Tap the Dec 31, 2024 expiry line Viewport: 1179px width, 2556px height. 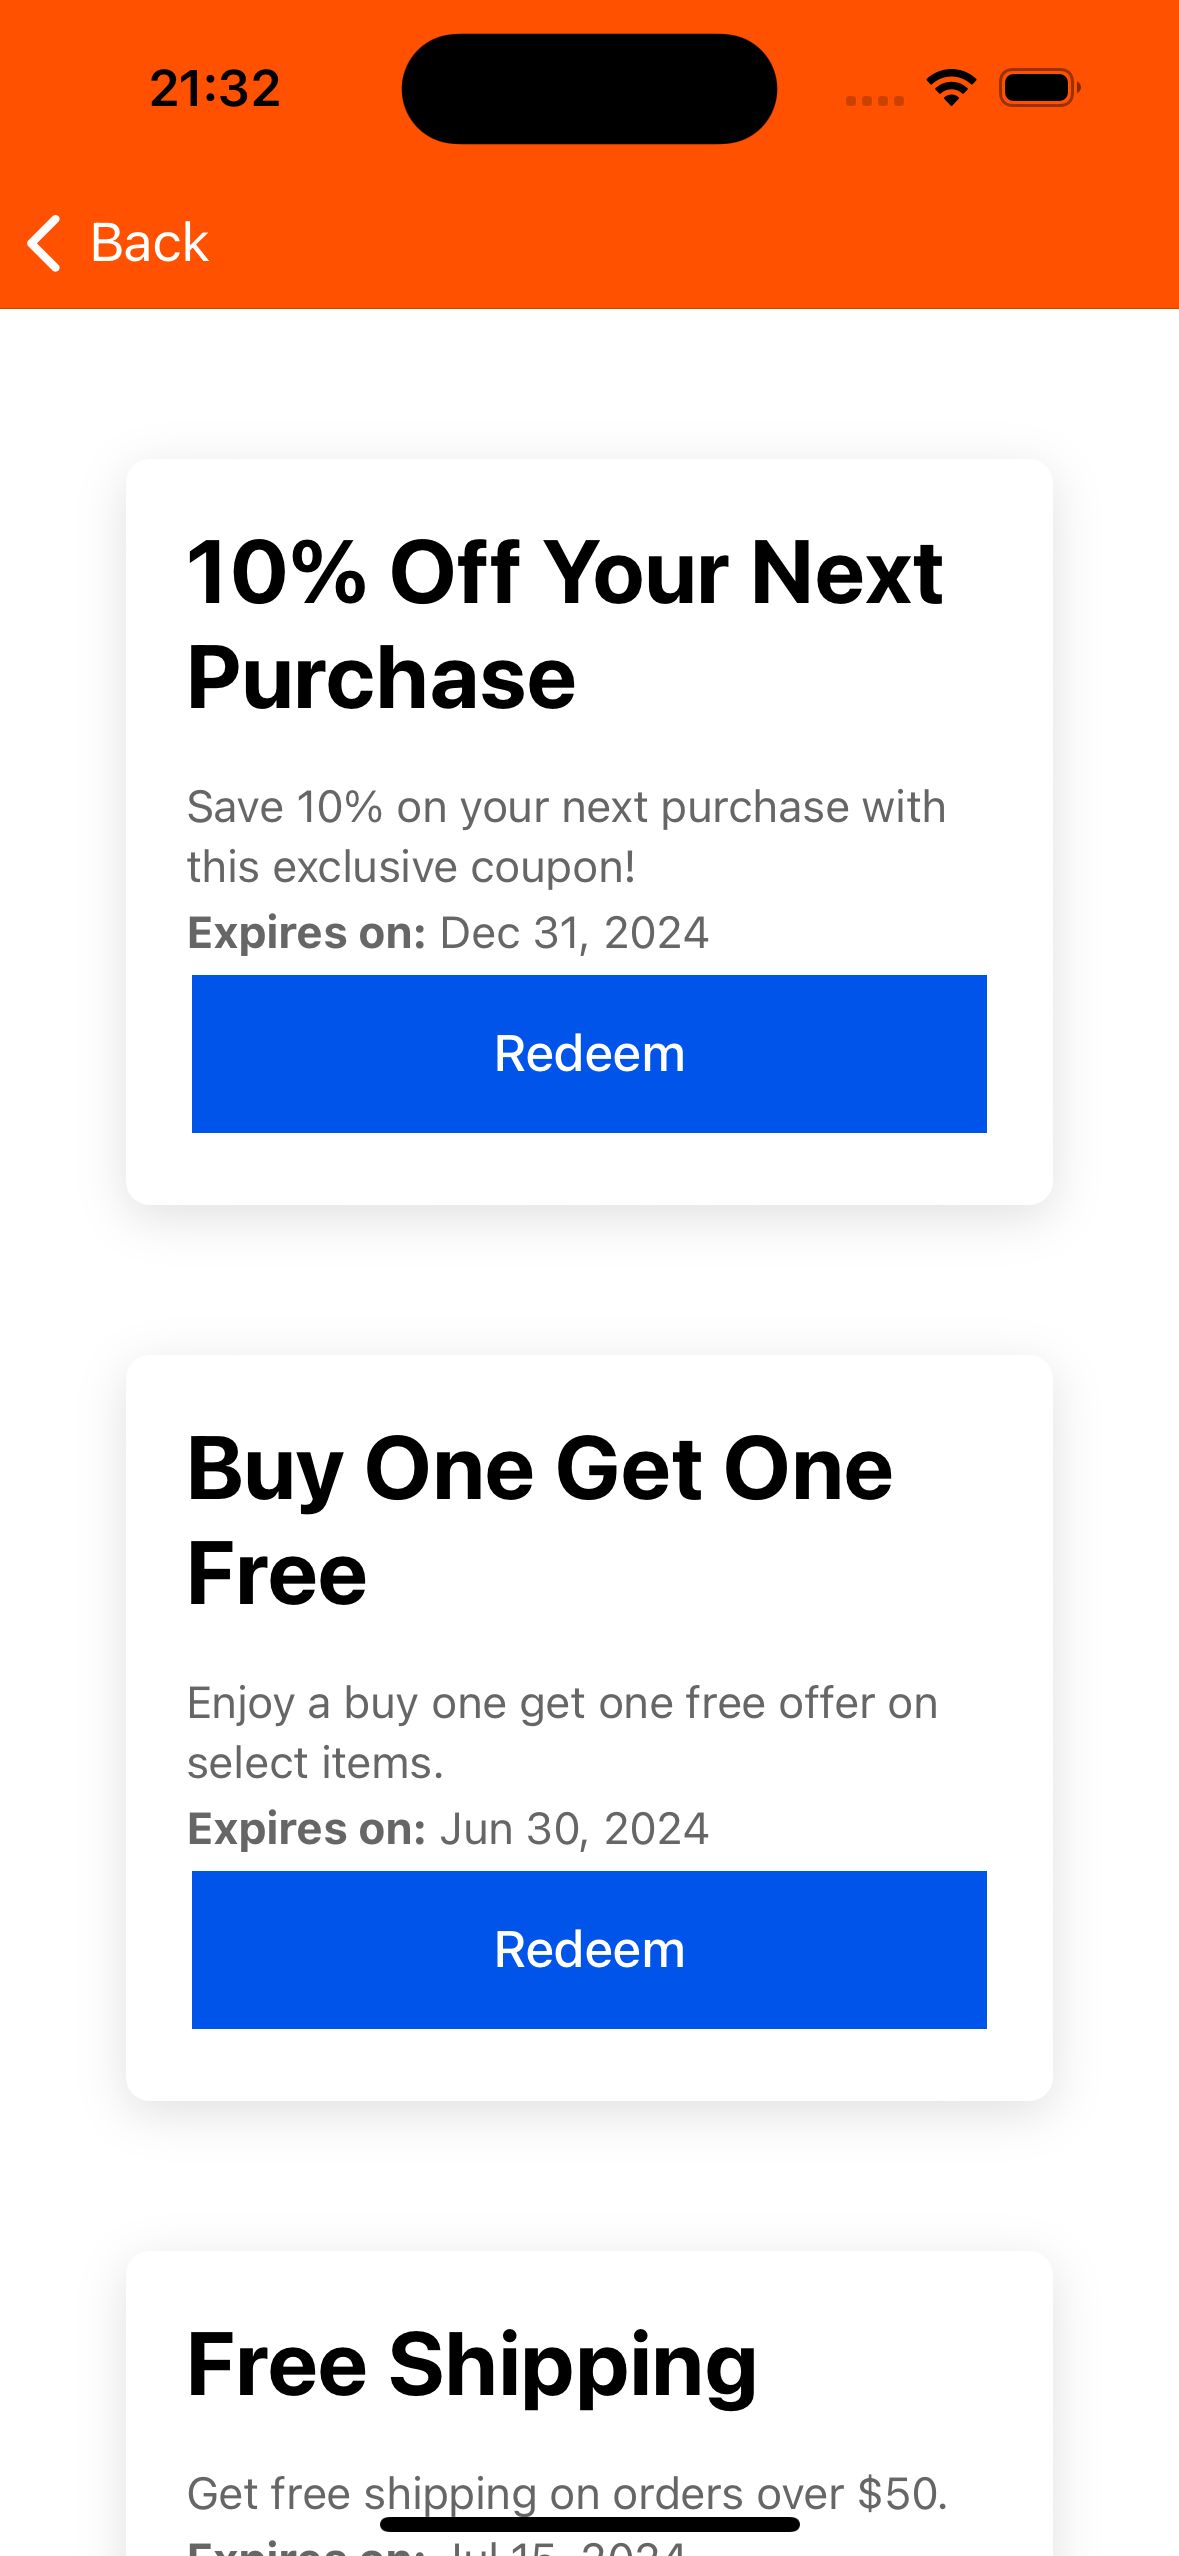coord(448,933)
